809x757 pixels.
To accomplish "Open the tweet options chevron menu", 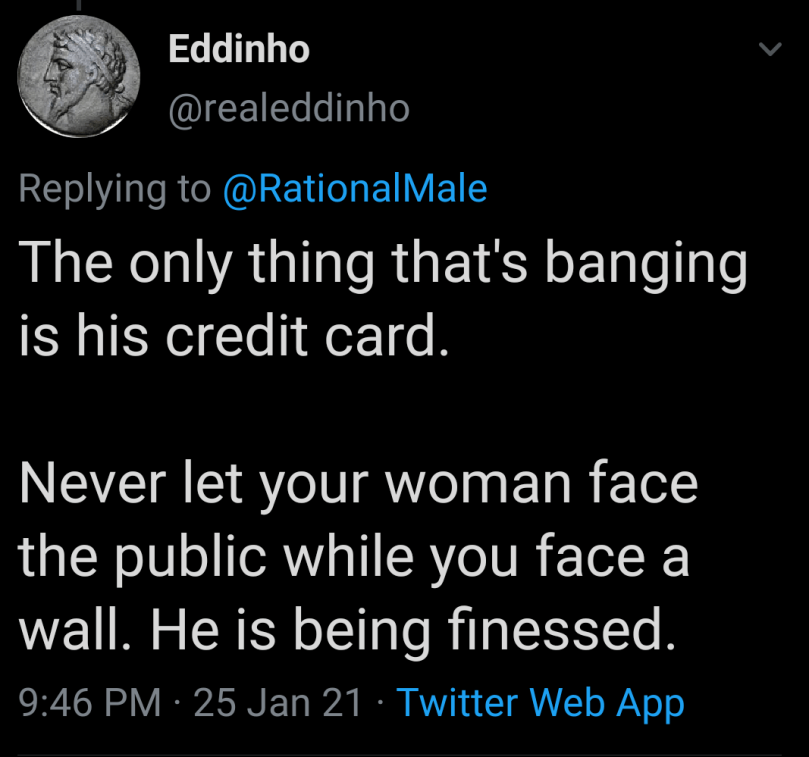I will tap(768, 49).
